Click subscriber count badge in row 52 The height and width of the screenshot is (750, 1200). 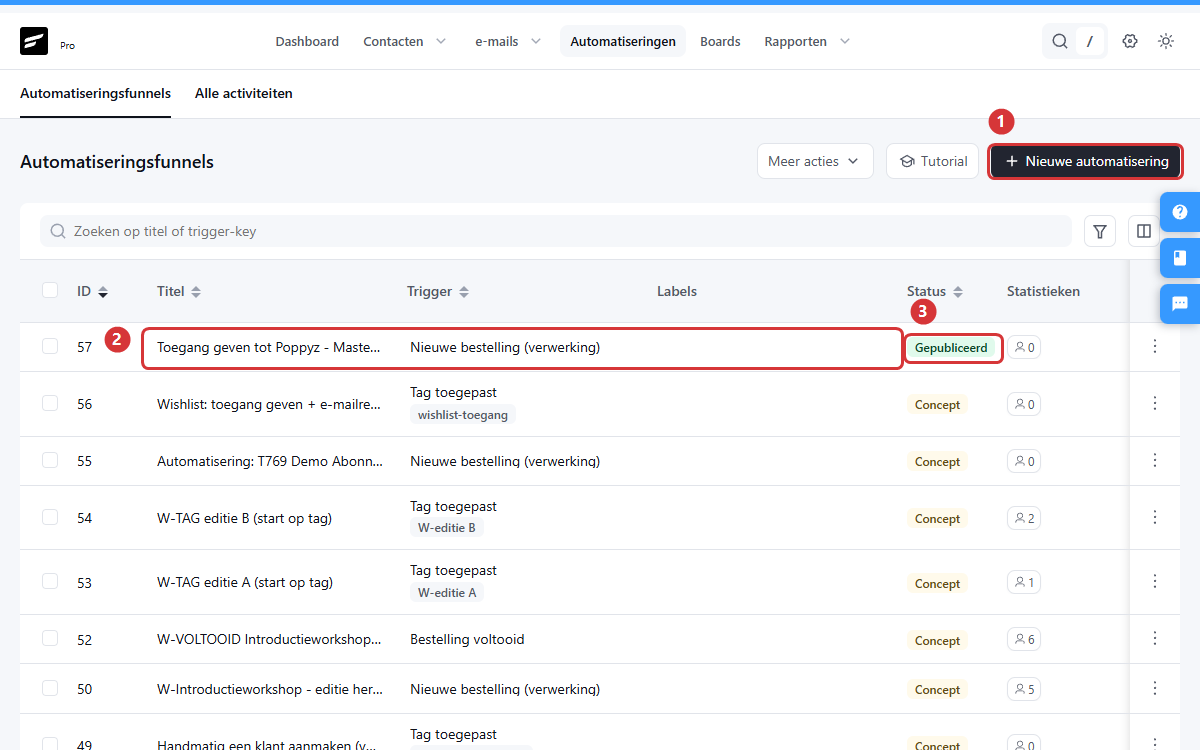[1024, 640]
